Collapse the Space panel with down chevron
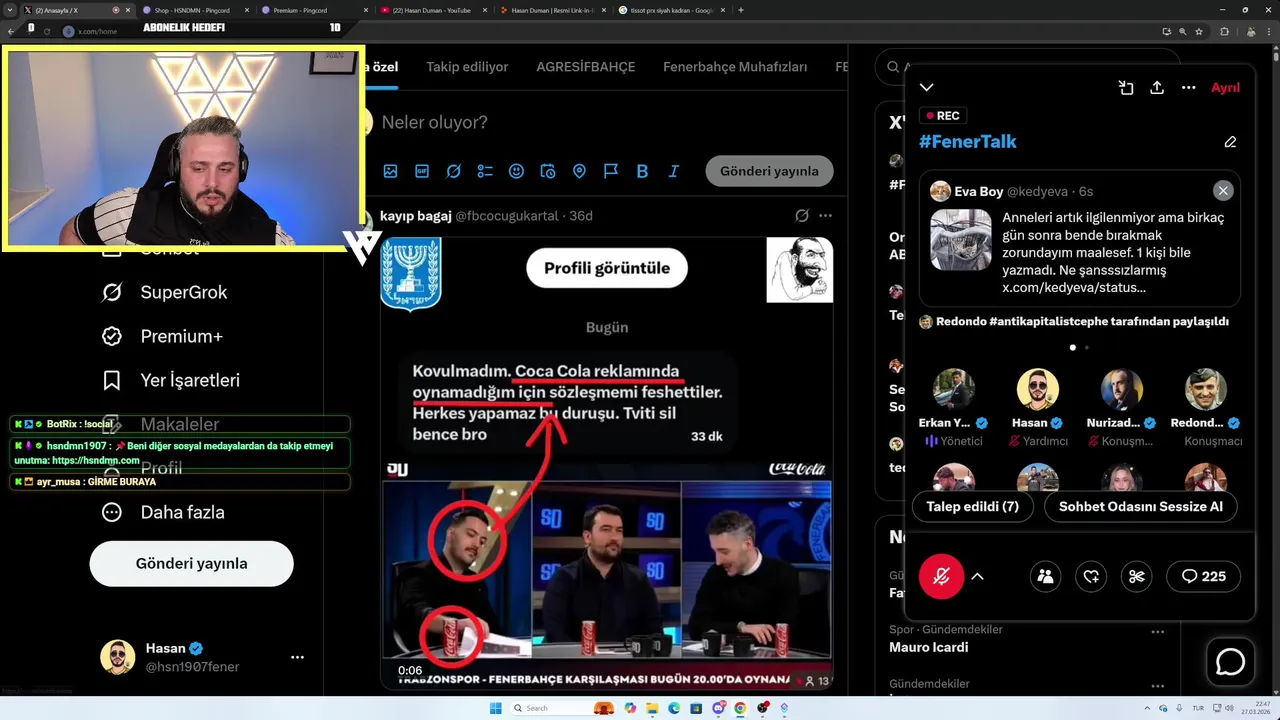 click(x=927, y=88)
